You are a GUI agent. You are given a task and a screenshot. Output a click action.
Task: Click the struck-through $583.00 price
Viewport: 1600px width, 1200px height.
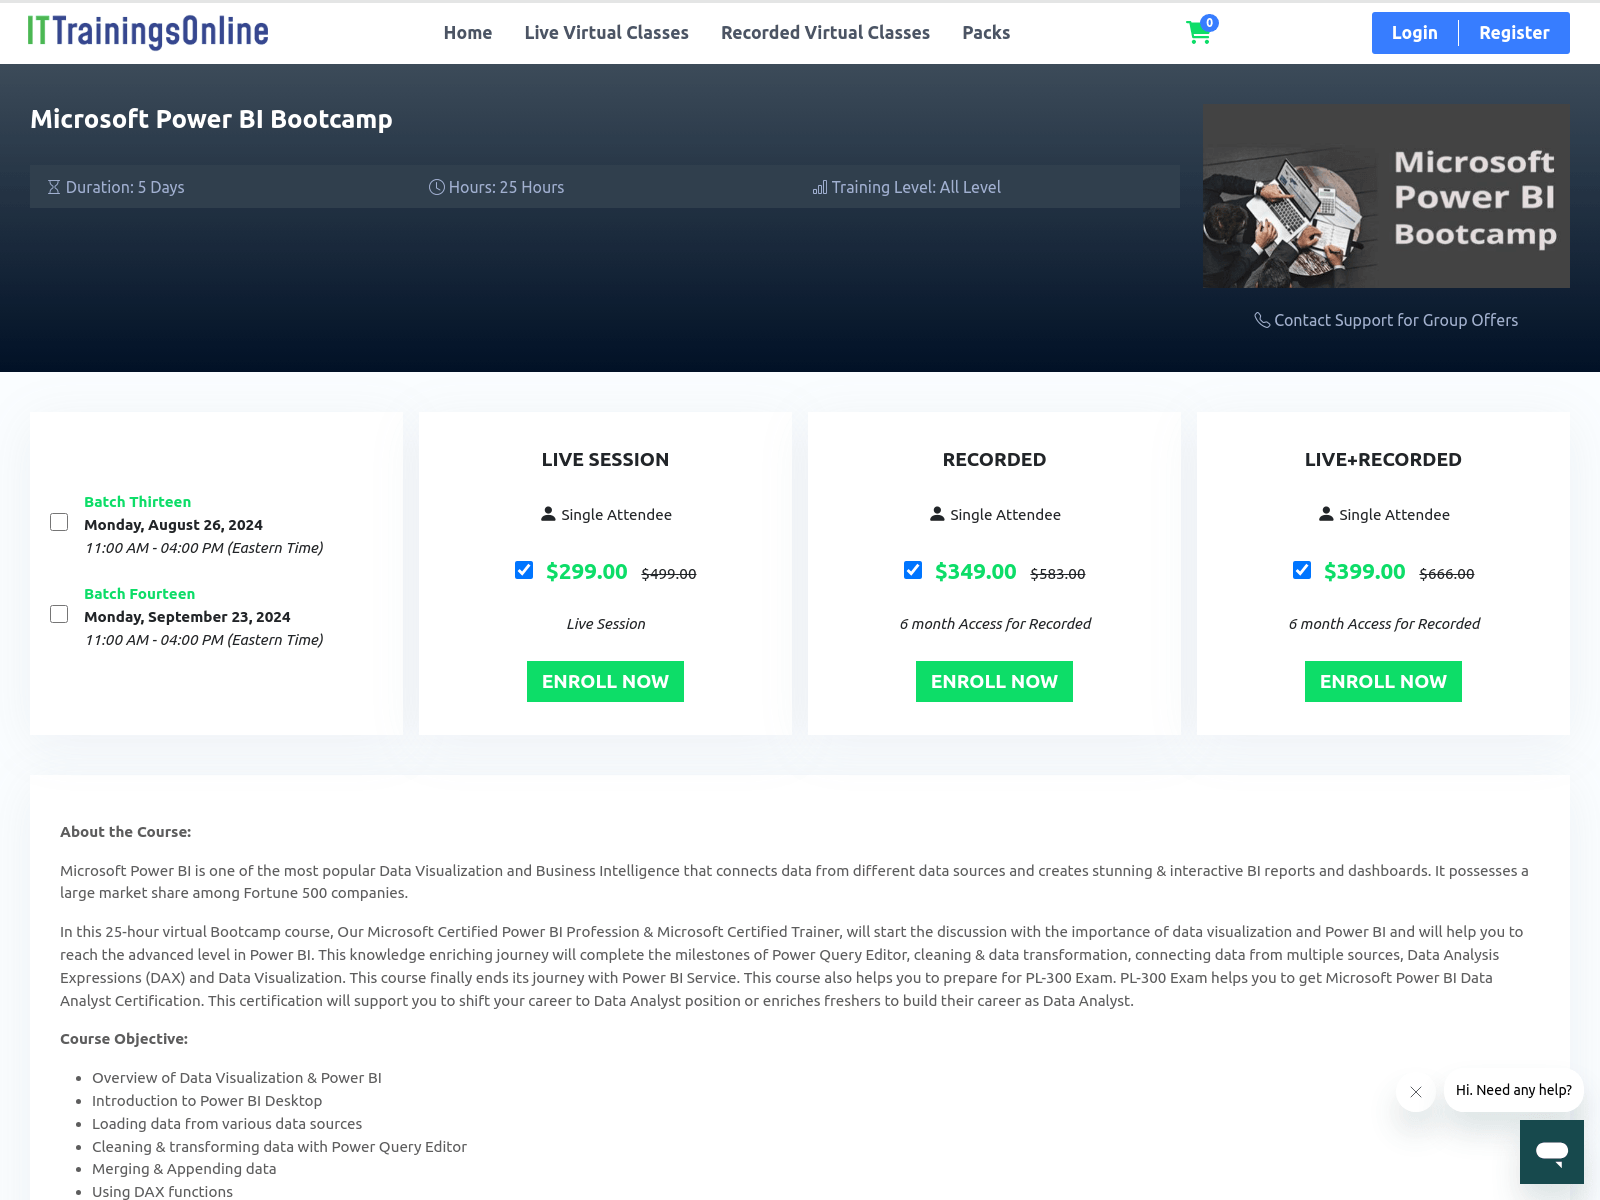click(x=1058, y=574)
